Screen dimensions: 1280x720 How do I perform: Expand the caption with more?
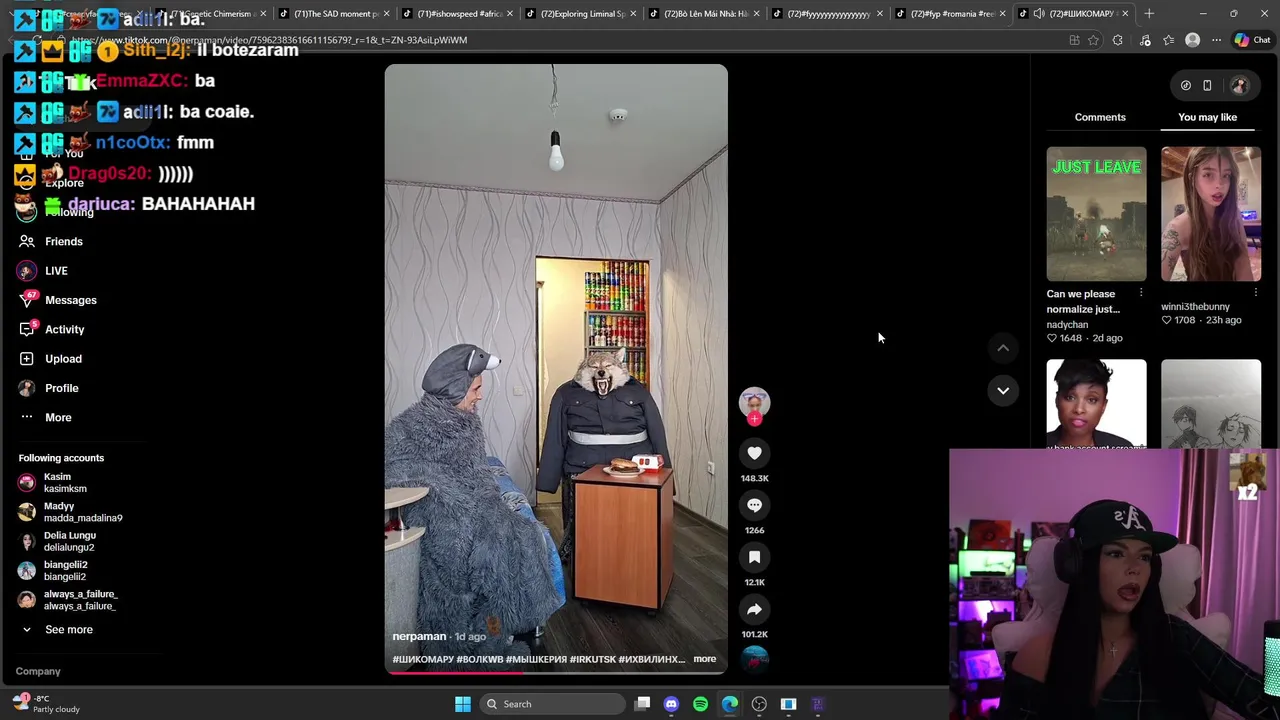pyautogui.click(x=705, y=659)
